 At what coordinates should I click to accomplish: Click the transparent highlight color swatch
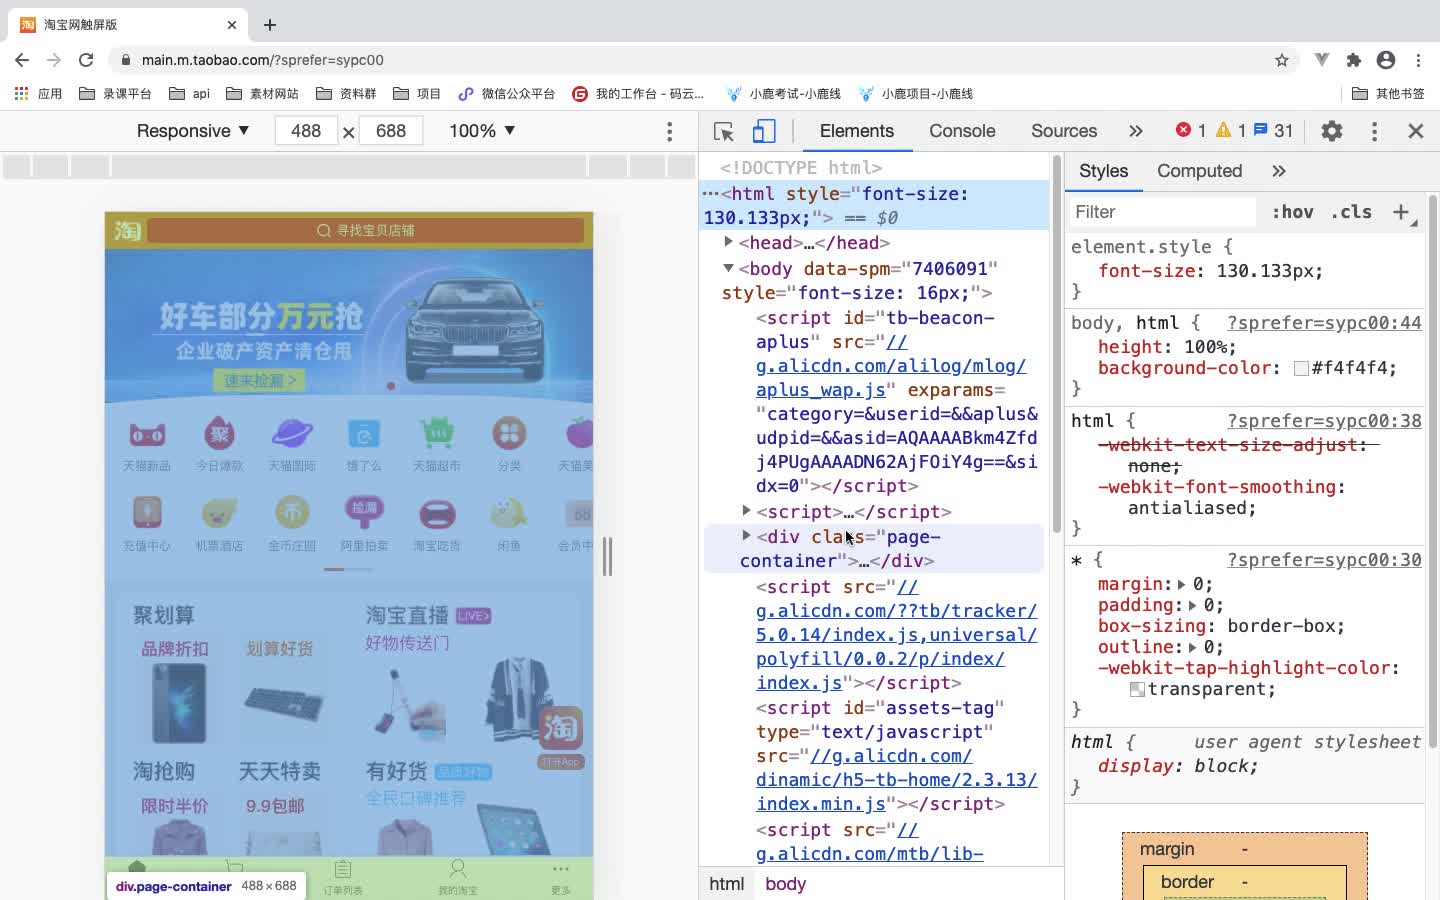coord(1137,690)
